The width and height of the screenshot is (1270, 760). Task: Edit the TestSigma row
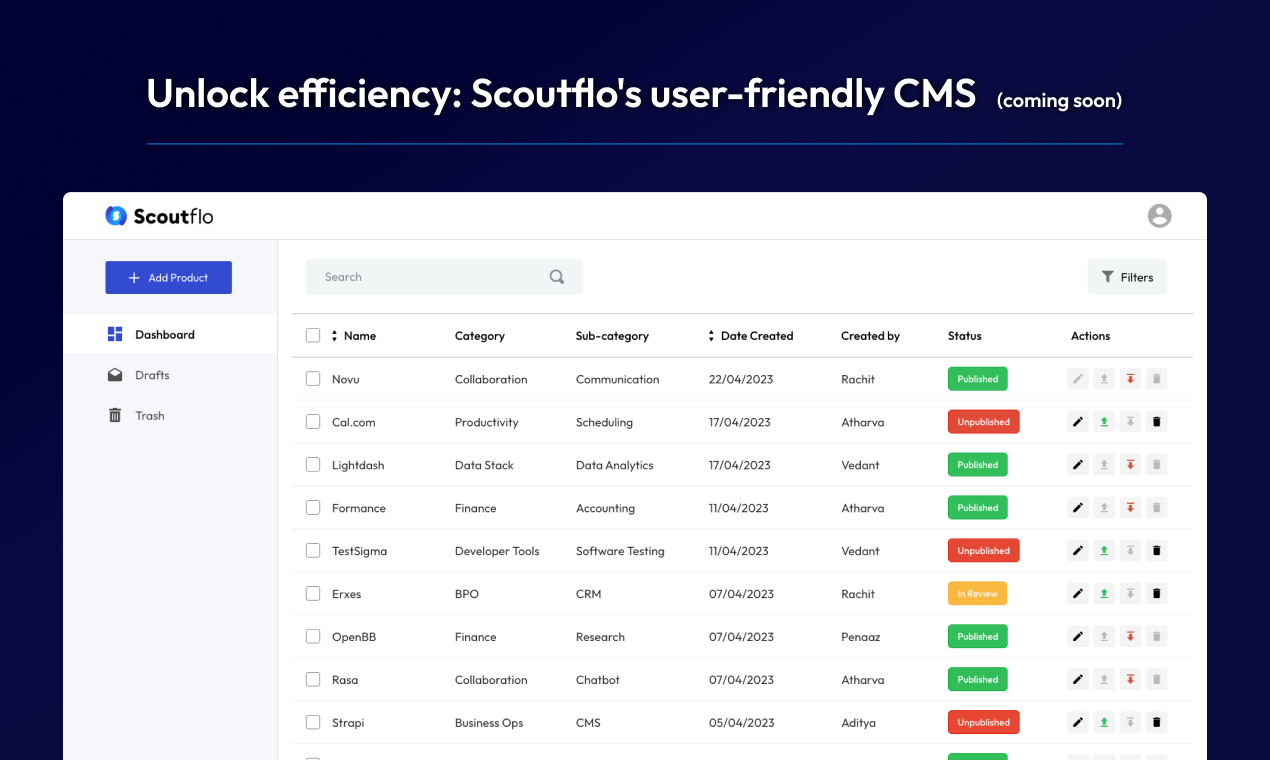tap(1078, 551)
